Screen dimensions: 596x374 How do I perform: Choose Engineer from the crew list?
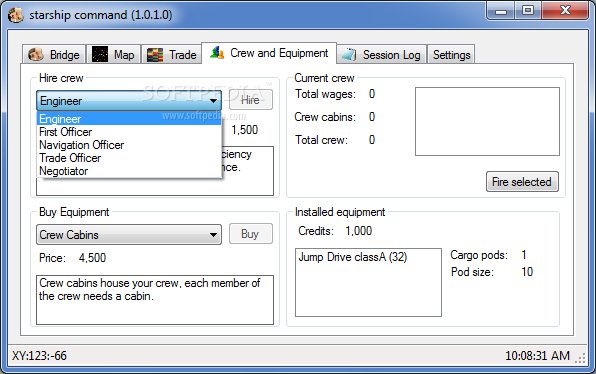[129, 119]
